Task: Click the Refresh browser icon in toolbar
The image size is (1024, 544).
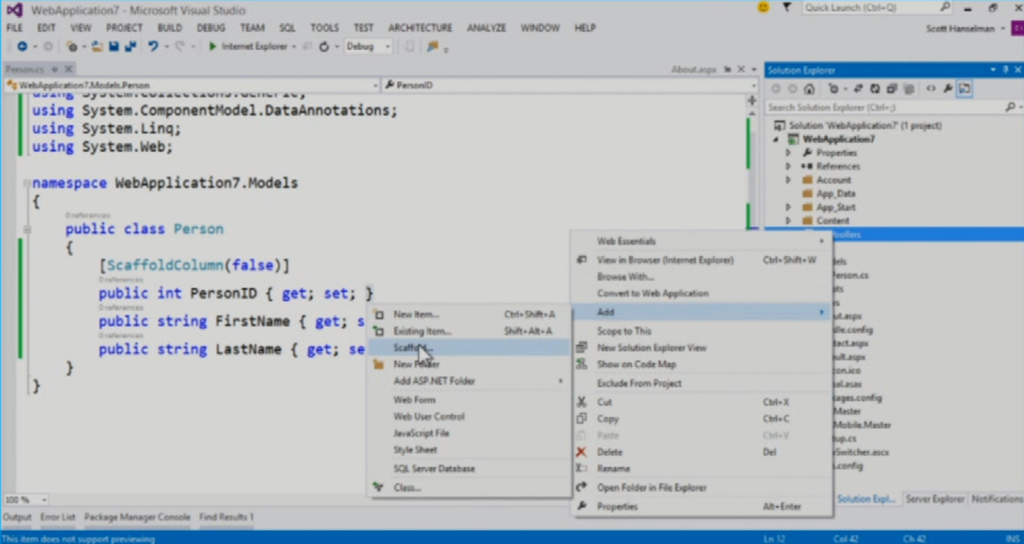Action: tap(324, 46)
